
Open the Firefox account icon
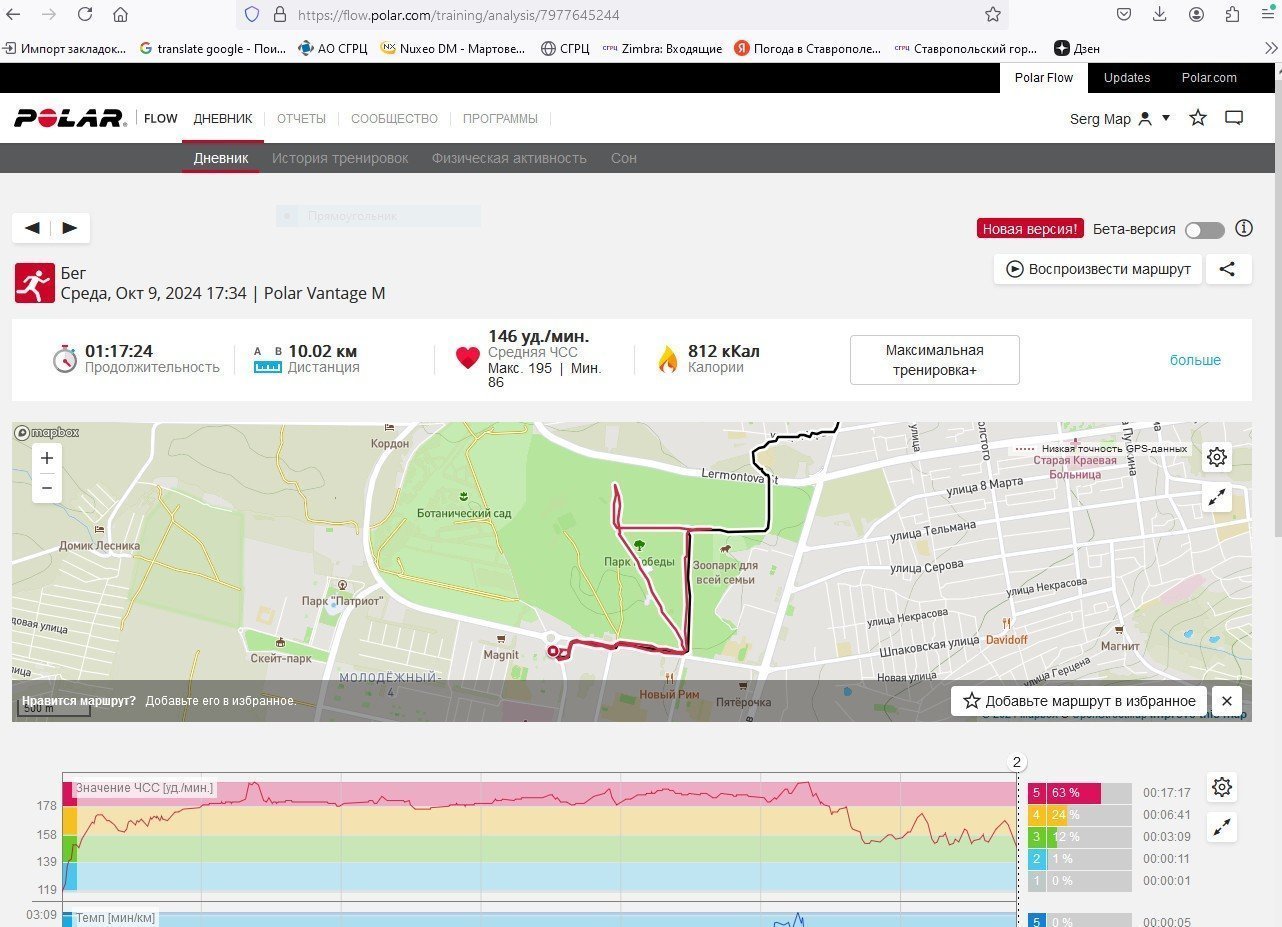[x=1196, y=14]
